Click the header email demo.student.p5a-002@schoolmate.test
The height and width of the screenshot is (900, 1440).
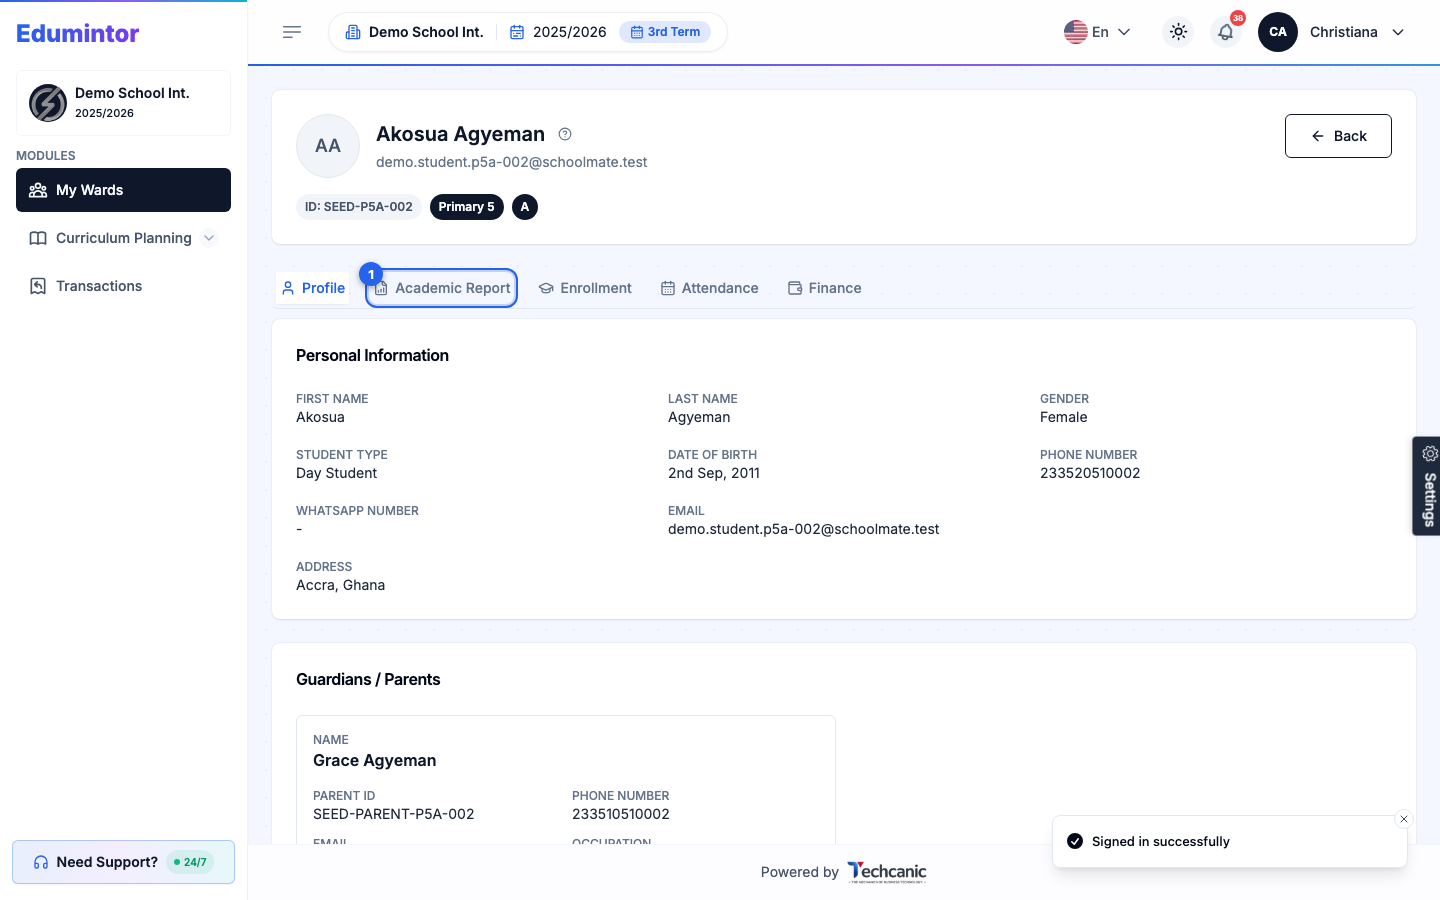pyautogui.click(x=512, y=162)
